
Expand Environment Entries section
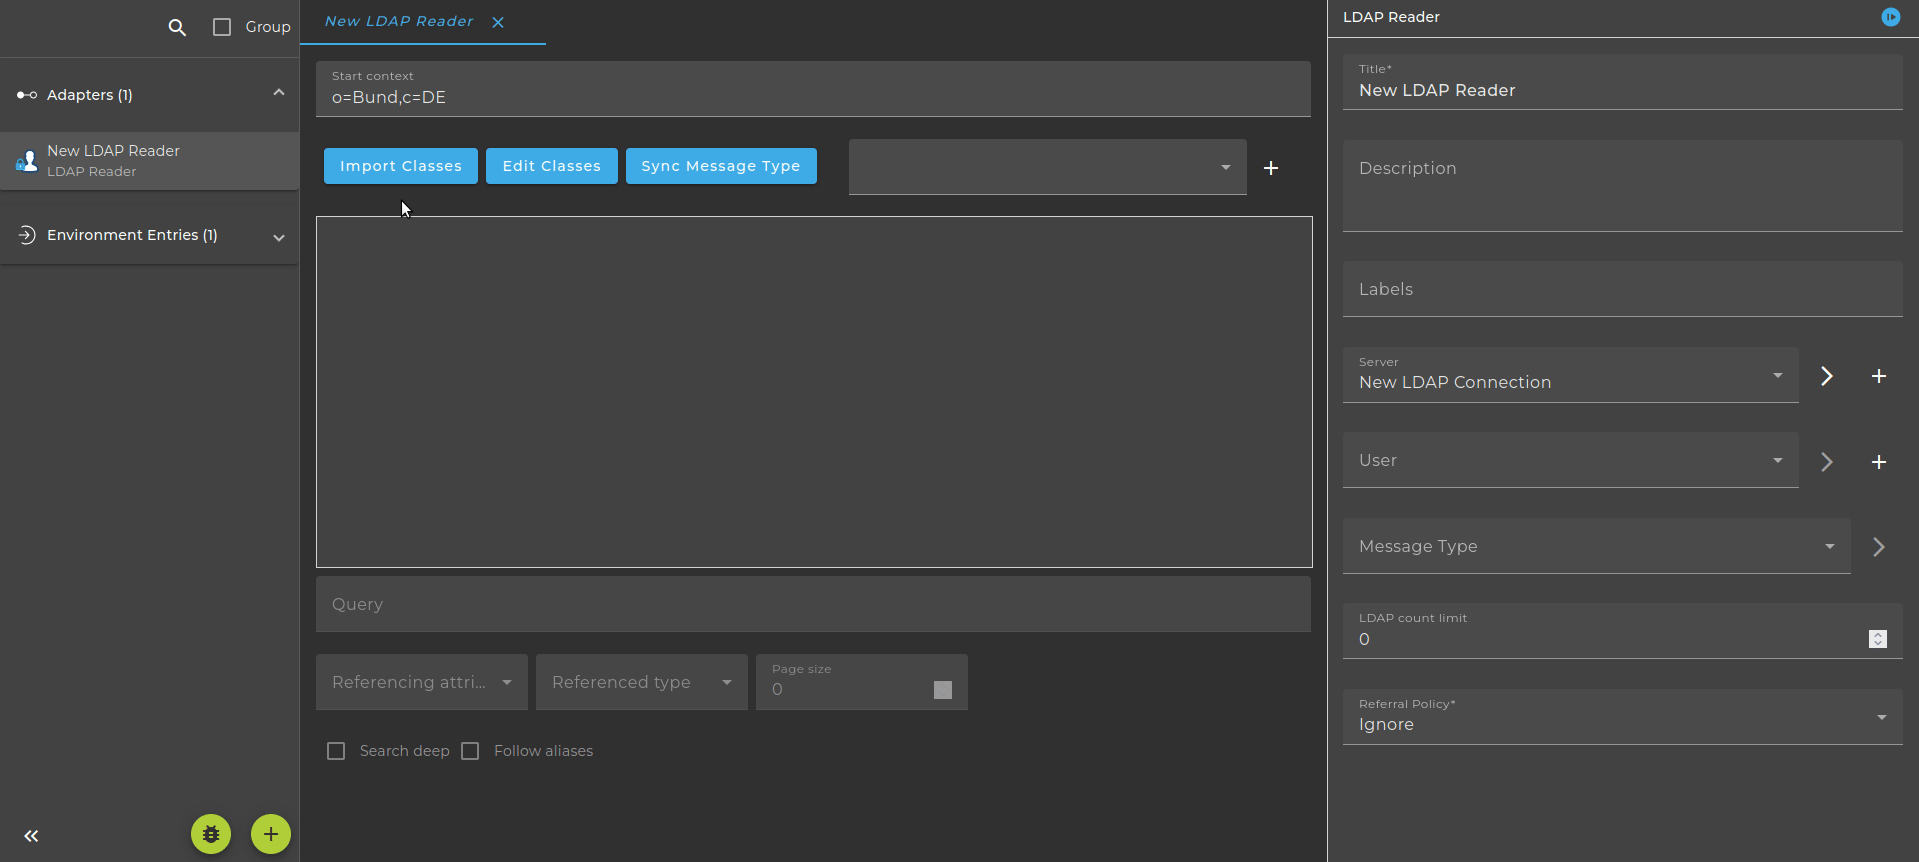(x=279, y=237)
